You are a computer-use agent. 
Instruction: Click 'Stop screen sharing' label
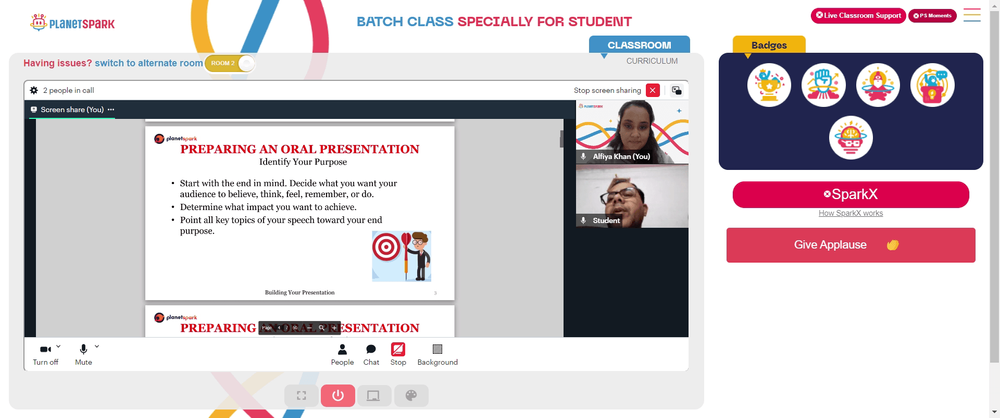pyautogui.click(x=607, y=91)
